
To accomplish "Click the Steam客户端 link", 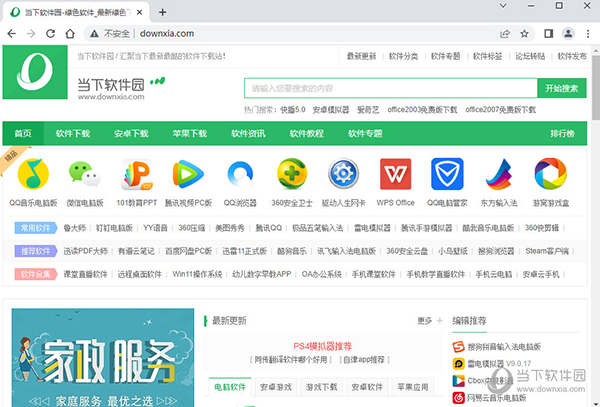I will coord(547,251).
